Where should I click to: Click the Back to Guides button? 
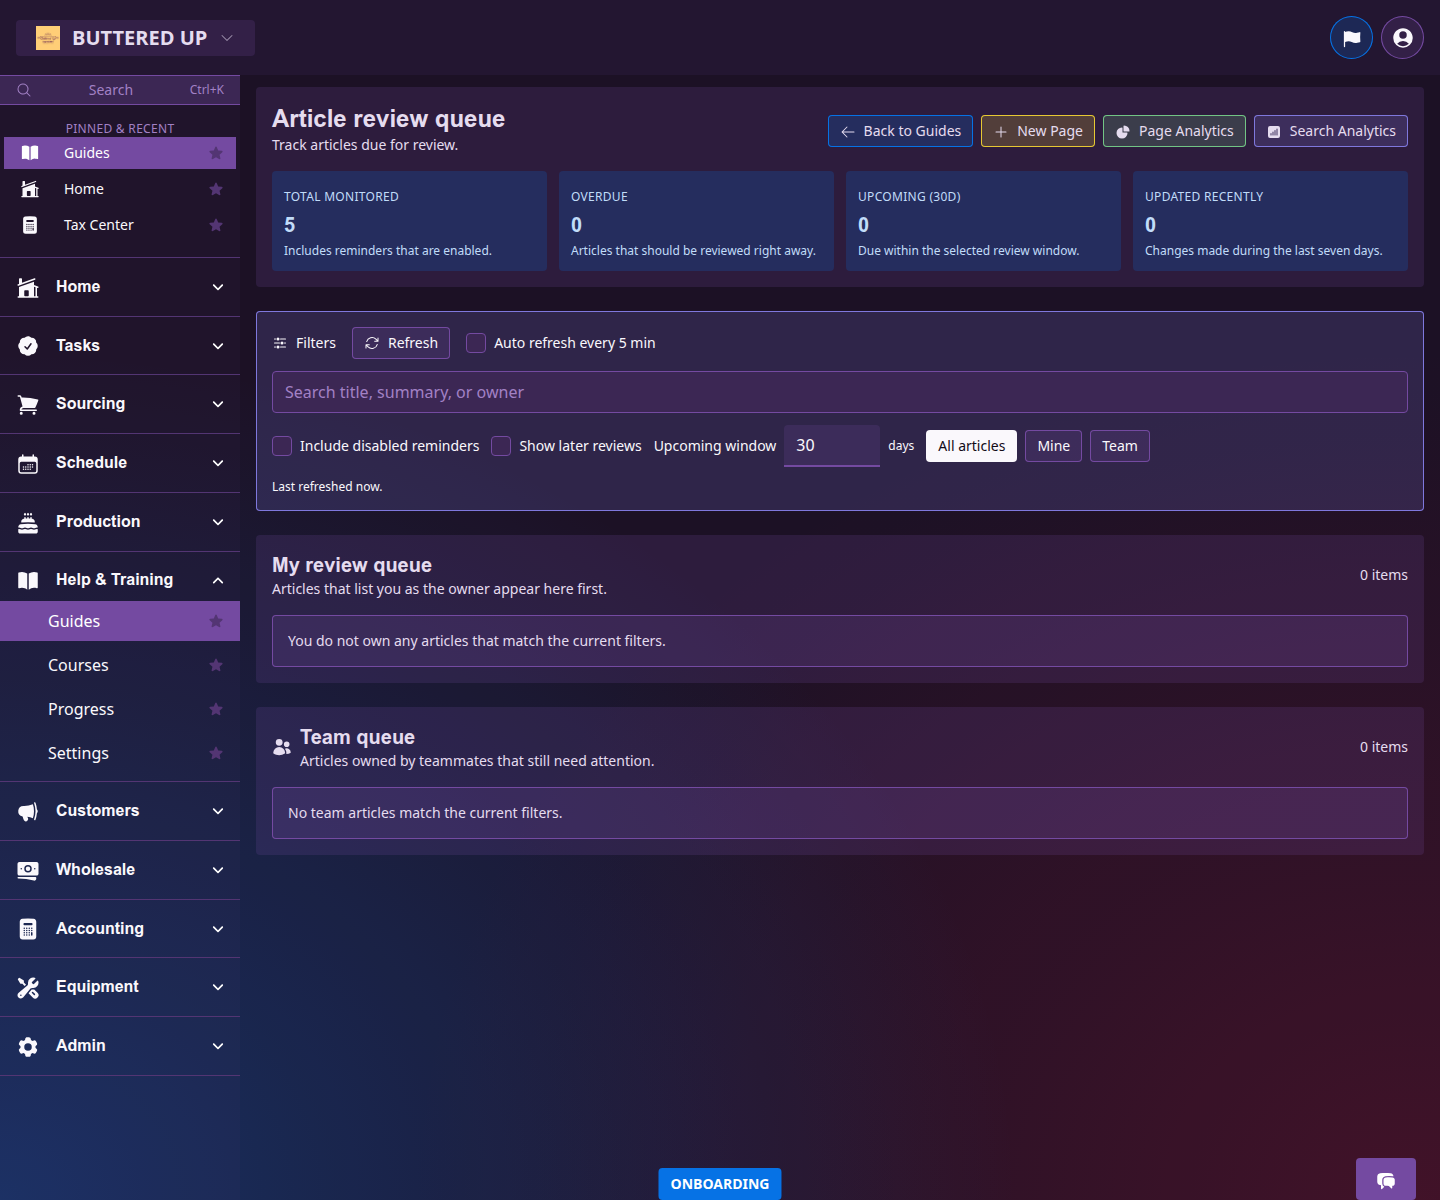coord(899,131)
